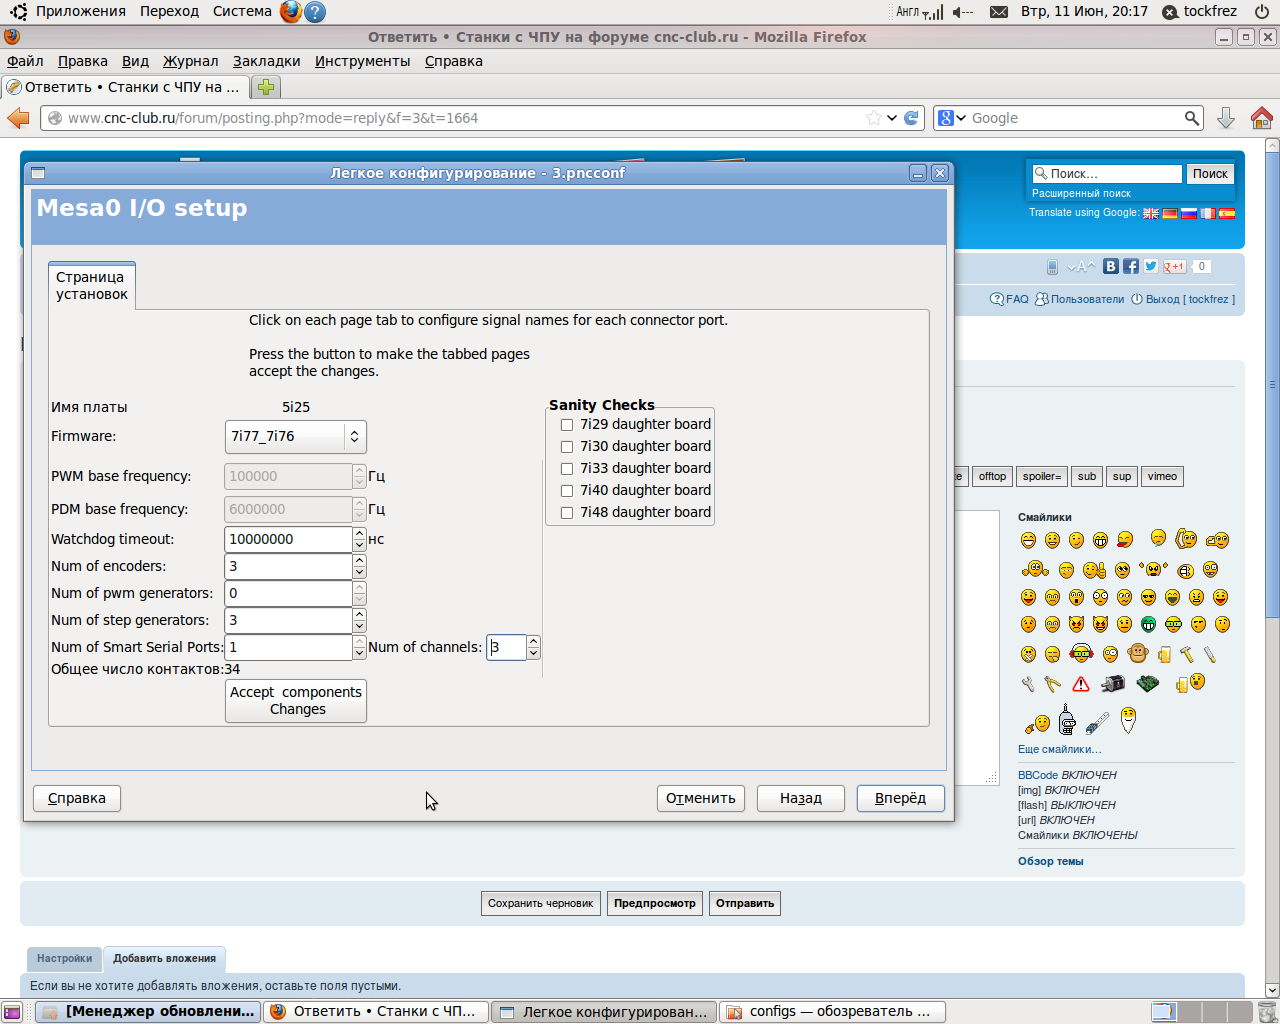
Task: Reload the page using the address bar icon
Action: (x=911, y=118)
